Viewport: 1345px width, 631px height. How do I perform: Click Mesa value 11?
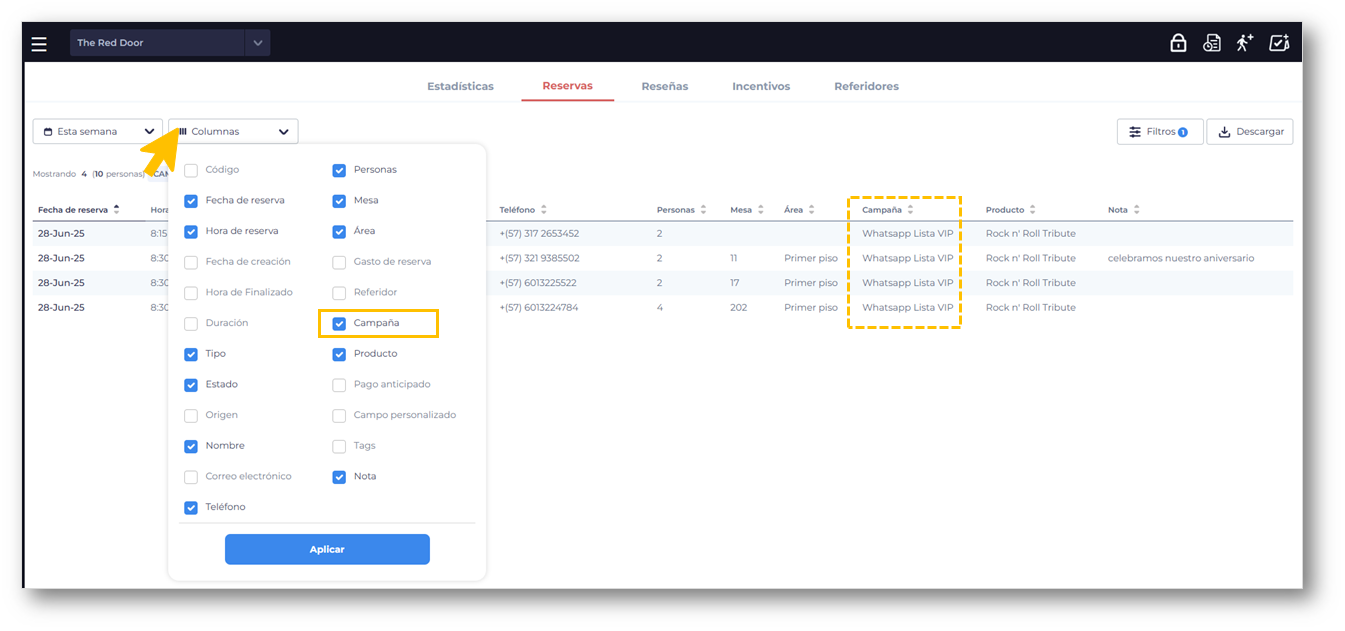point(734,258)
